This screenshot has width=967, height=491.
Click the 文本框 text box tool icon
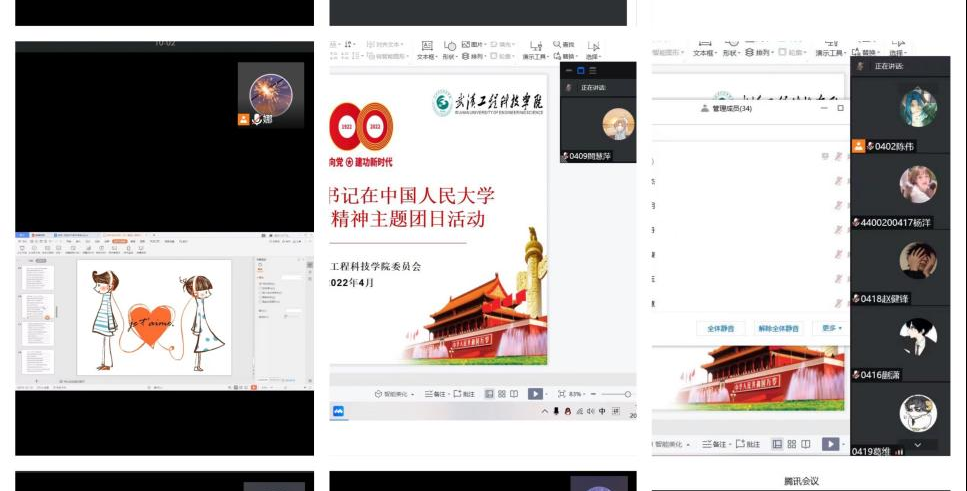[426, 47]
